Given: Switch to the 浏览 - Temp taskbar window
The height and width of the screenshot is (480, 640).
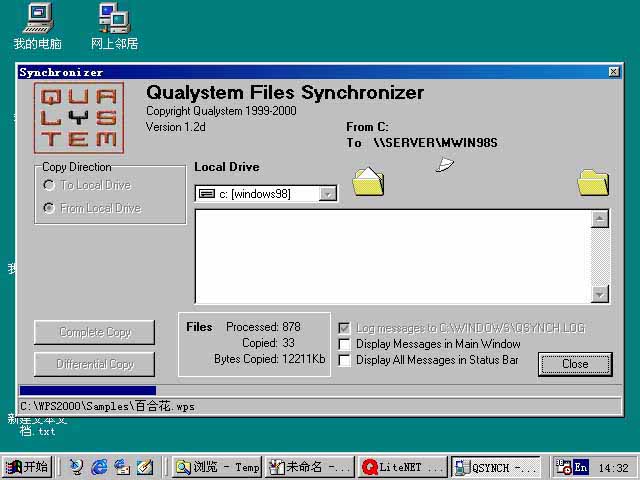Looking at the screenshot, I should (x=217, y=467).
